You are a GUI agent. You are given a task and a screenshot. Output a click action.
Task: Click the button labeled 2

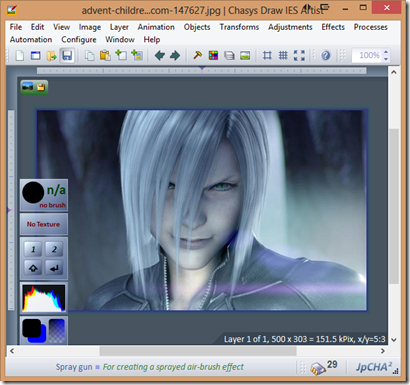[54, 249]
